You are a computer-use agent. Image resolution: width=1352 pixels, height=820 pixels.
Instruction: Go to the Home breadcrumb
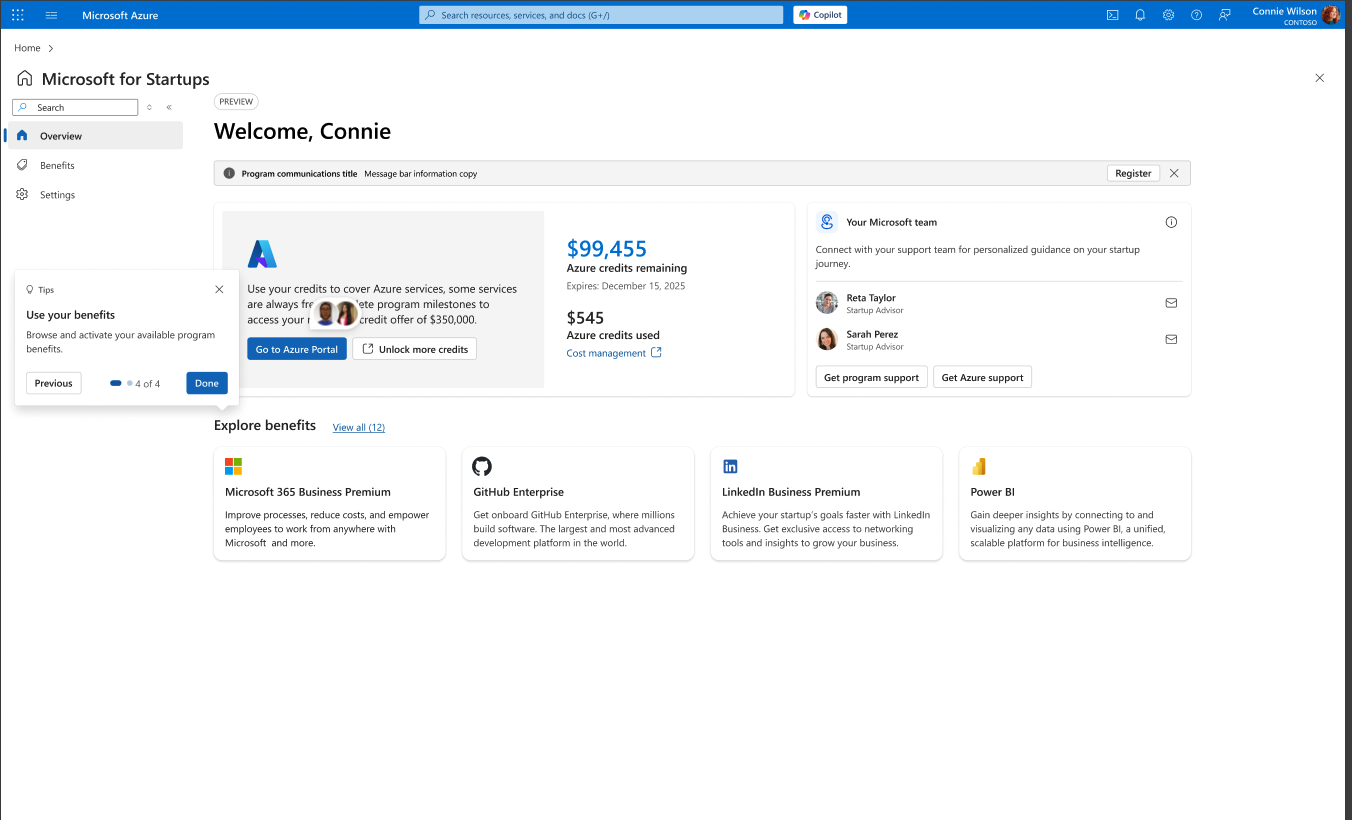click(x=27, y=48)
